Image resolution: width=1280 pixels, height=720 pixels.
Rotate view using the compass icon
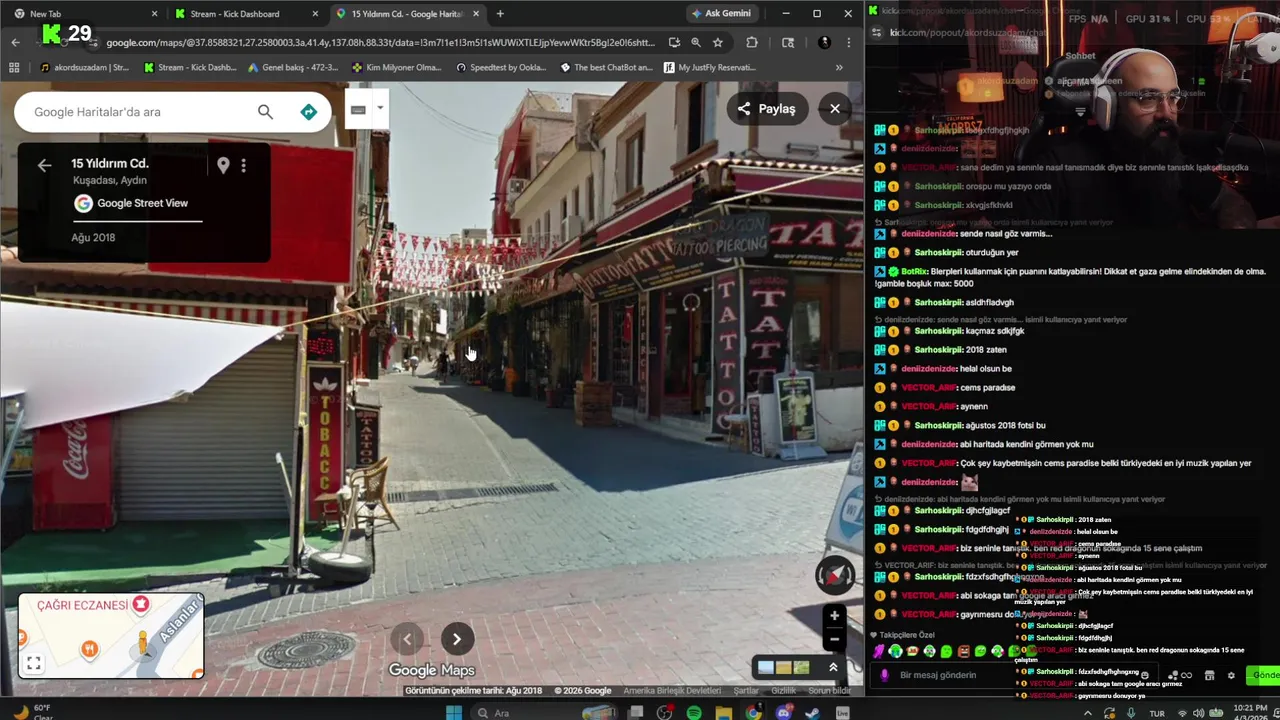[835, 574]
